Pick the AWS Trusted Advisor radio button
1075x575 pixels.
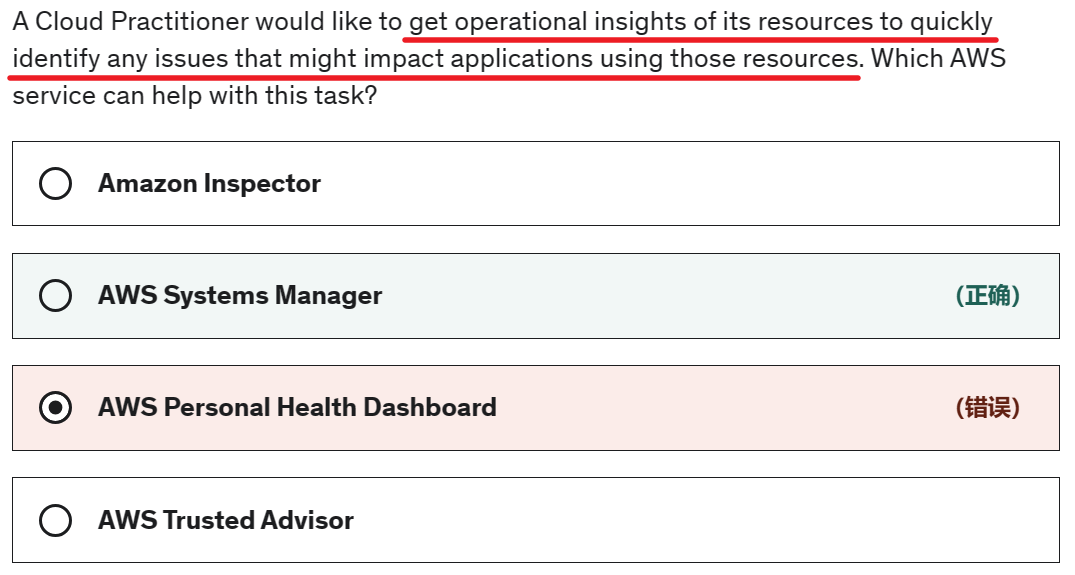point(55,521)
